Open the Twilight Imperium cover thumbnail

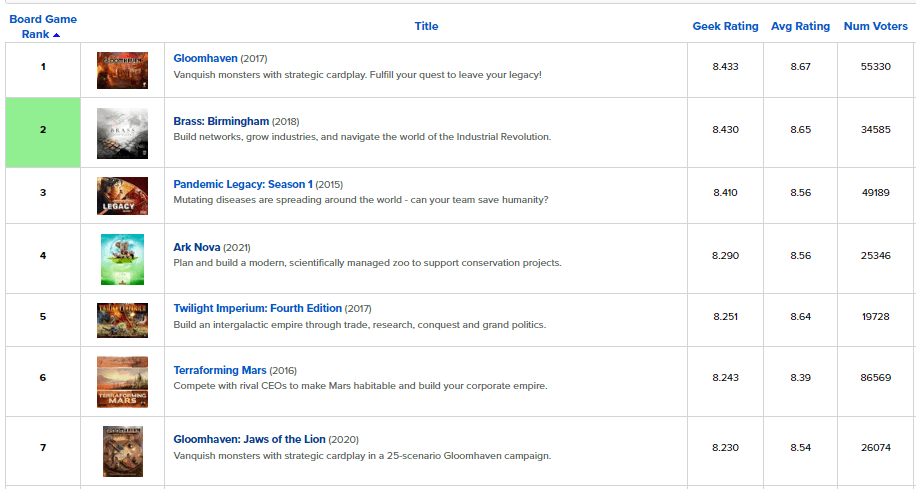tap(122, 320)
